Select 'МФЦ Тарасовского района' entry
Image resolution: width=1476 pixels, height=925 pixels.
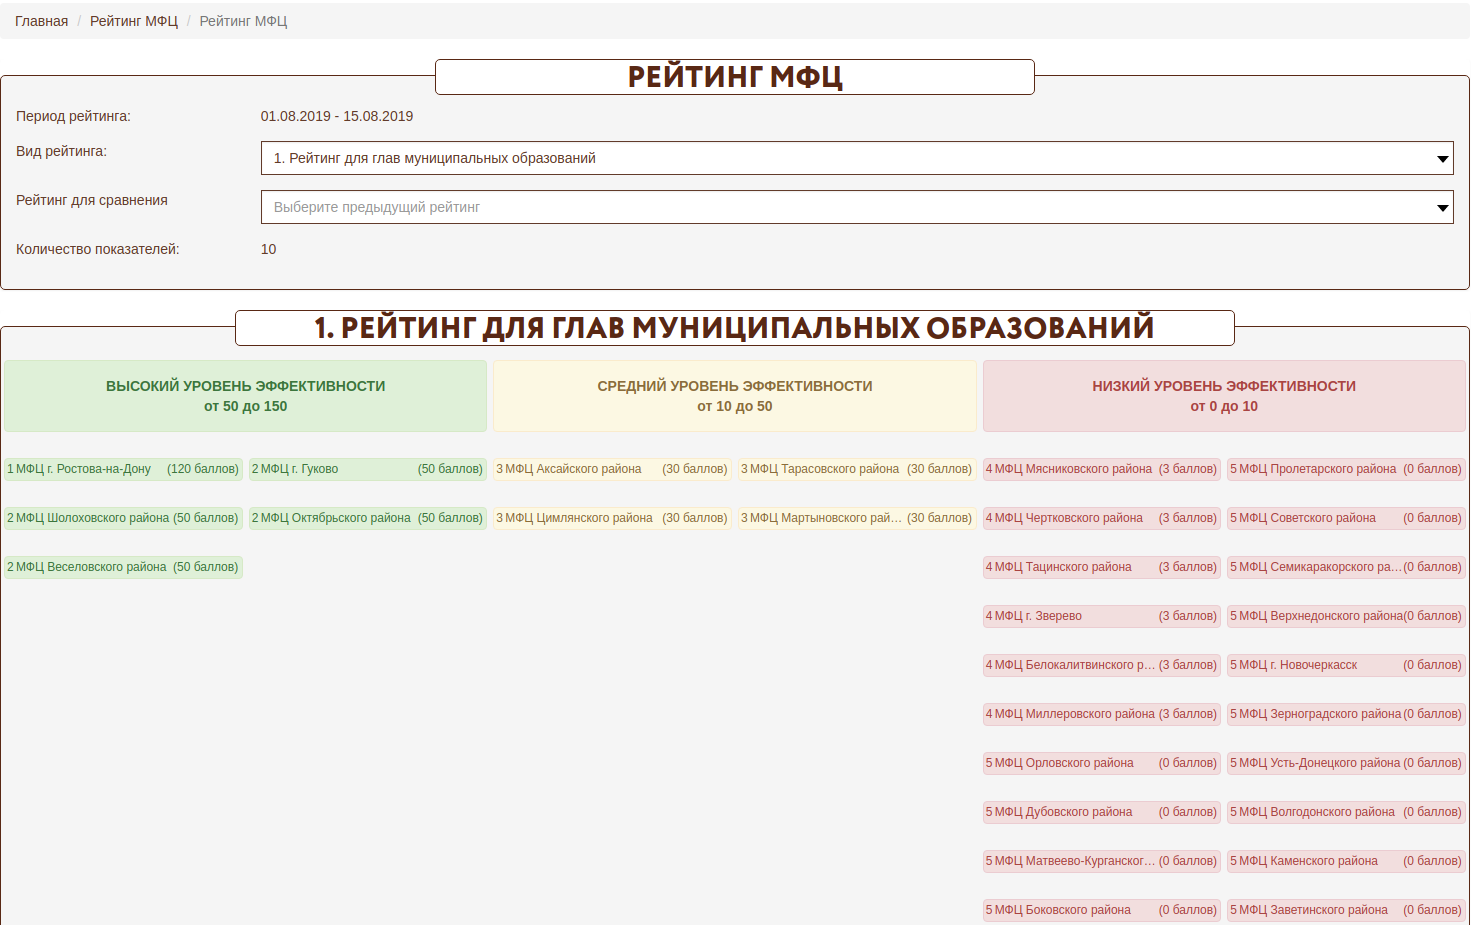pos(856,469)
